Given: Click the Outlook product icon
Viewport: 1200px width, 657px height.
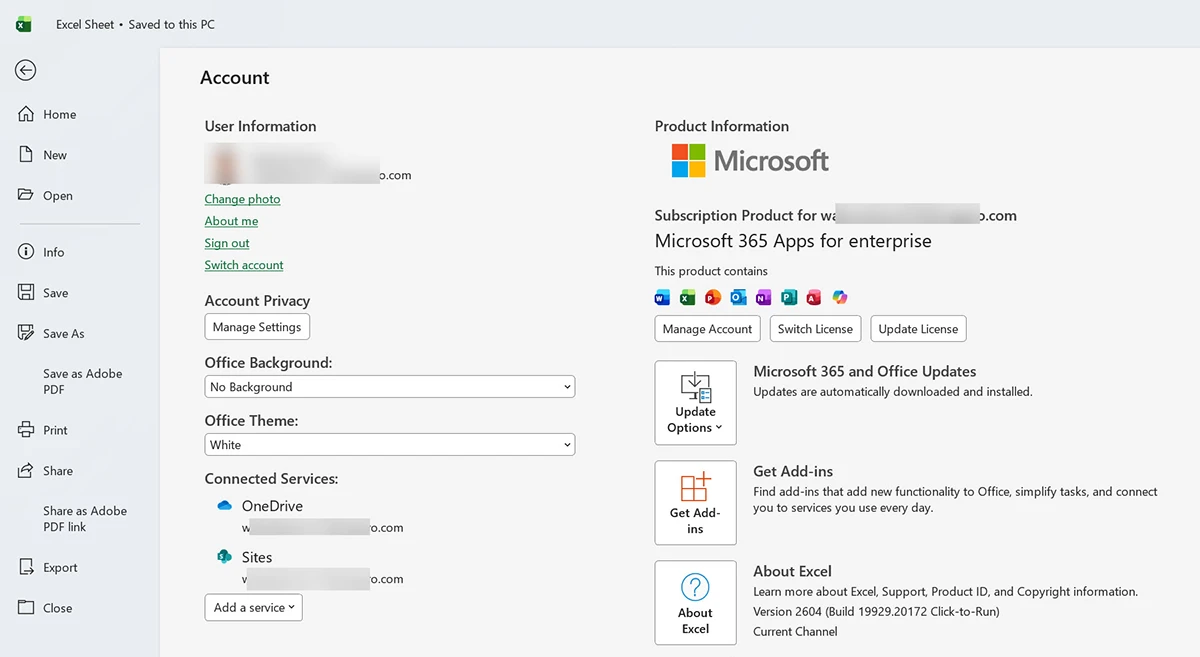Looking at the screenshot, I should (738, 297).
